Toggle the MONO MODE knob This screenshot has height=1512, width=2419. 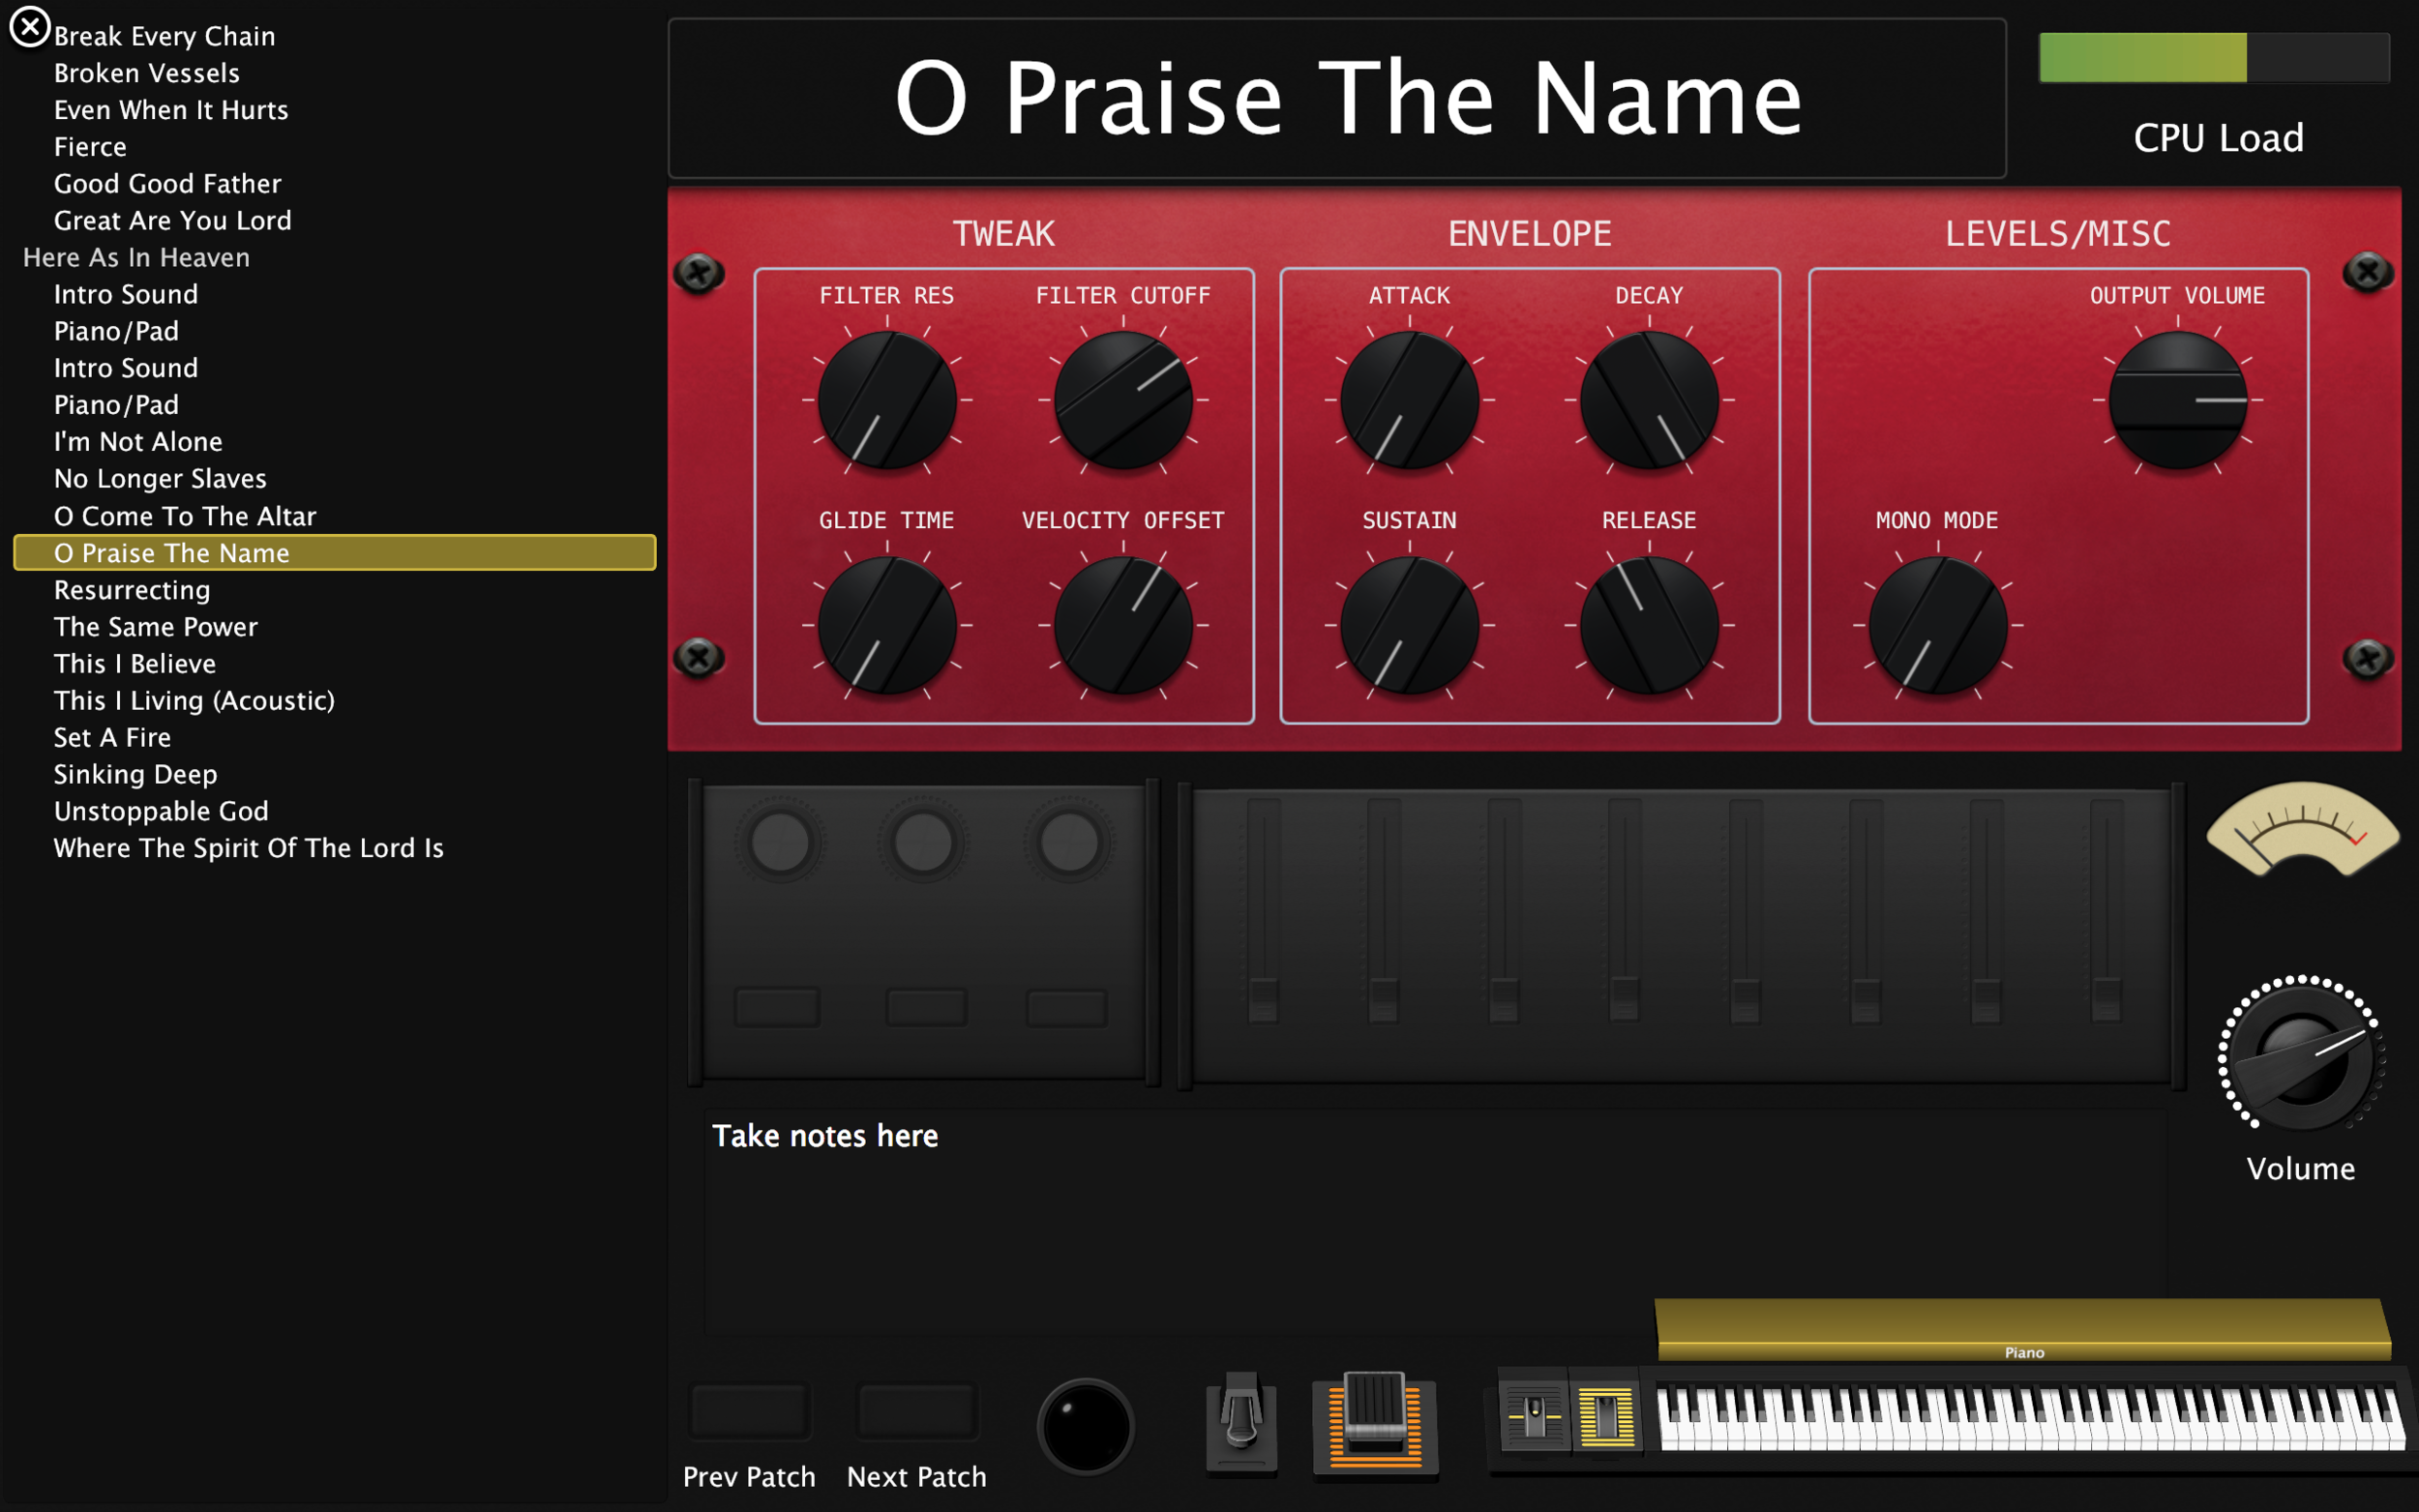(1938, 625)
